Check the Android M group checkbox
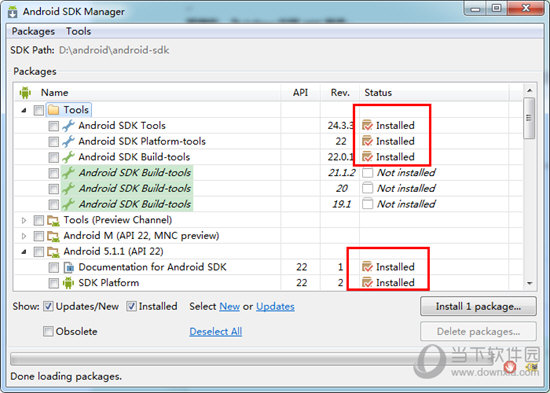The image size is (550, 393). coord(39,236)
